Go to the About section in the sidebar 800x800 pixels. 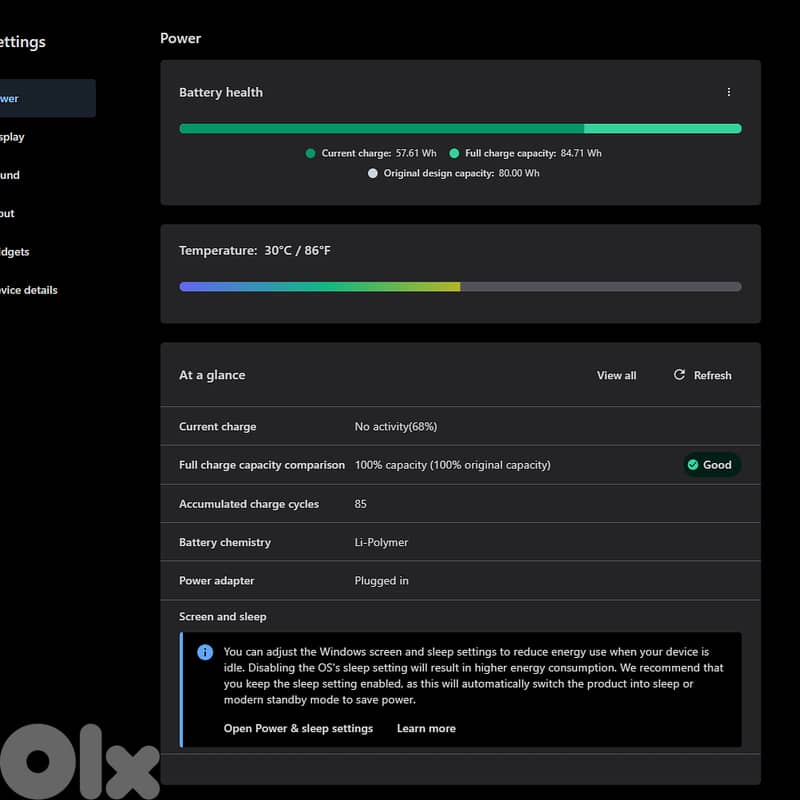click(x=10, y=213)
